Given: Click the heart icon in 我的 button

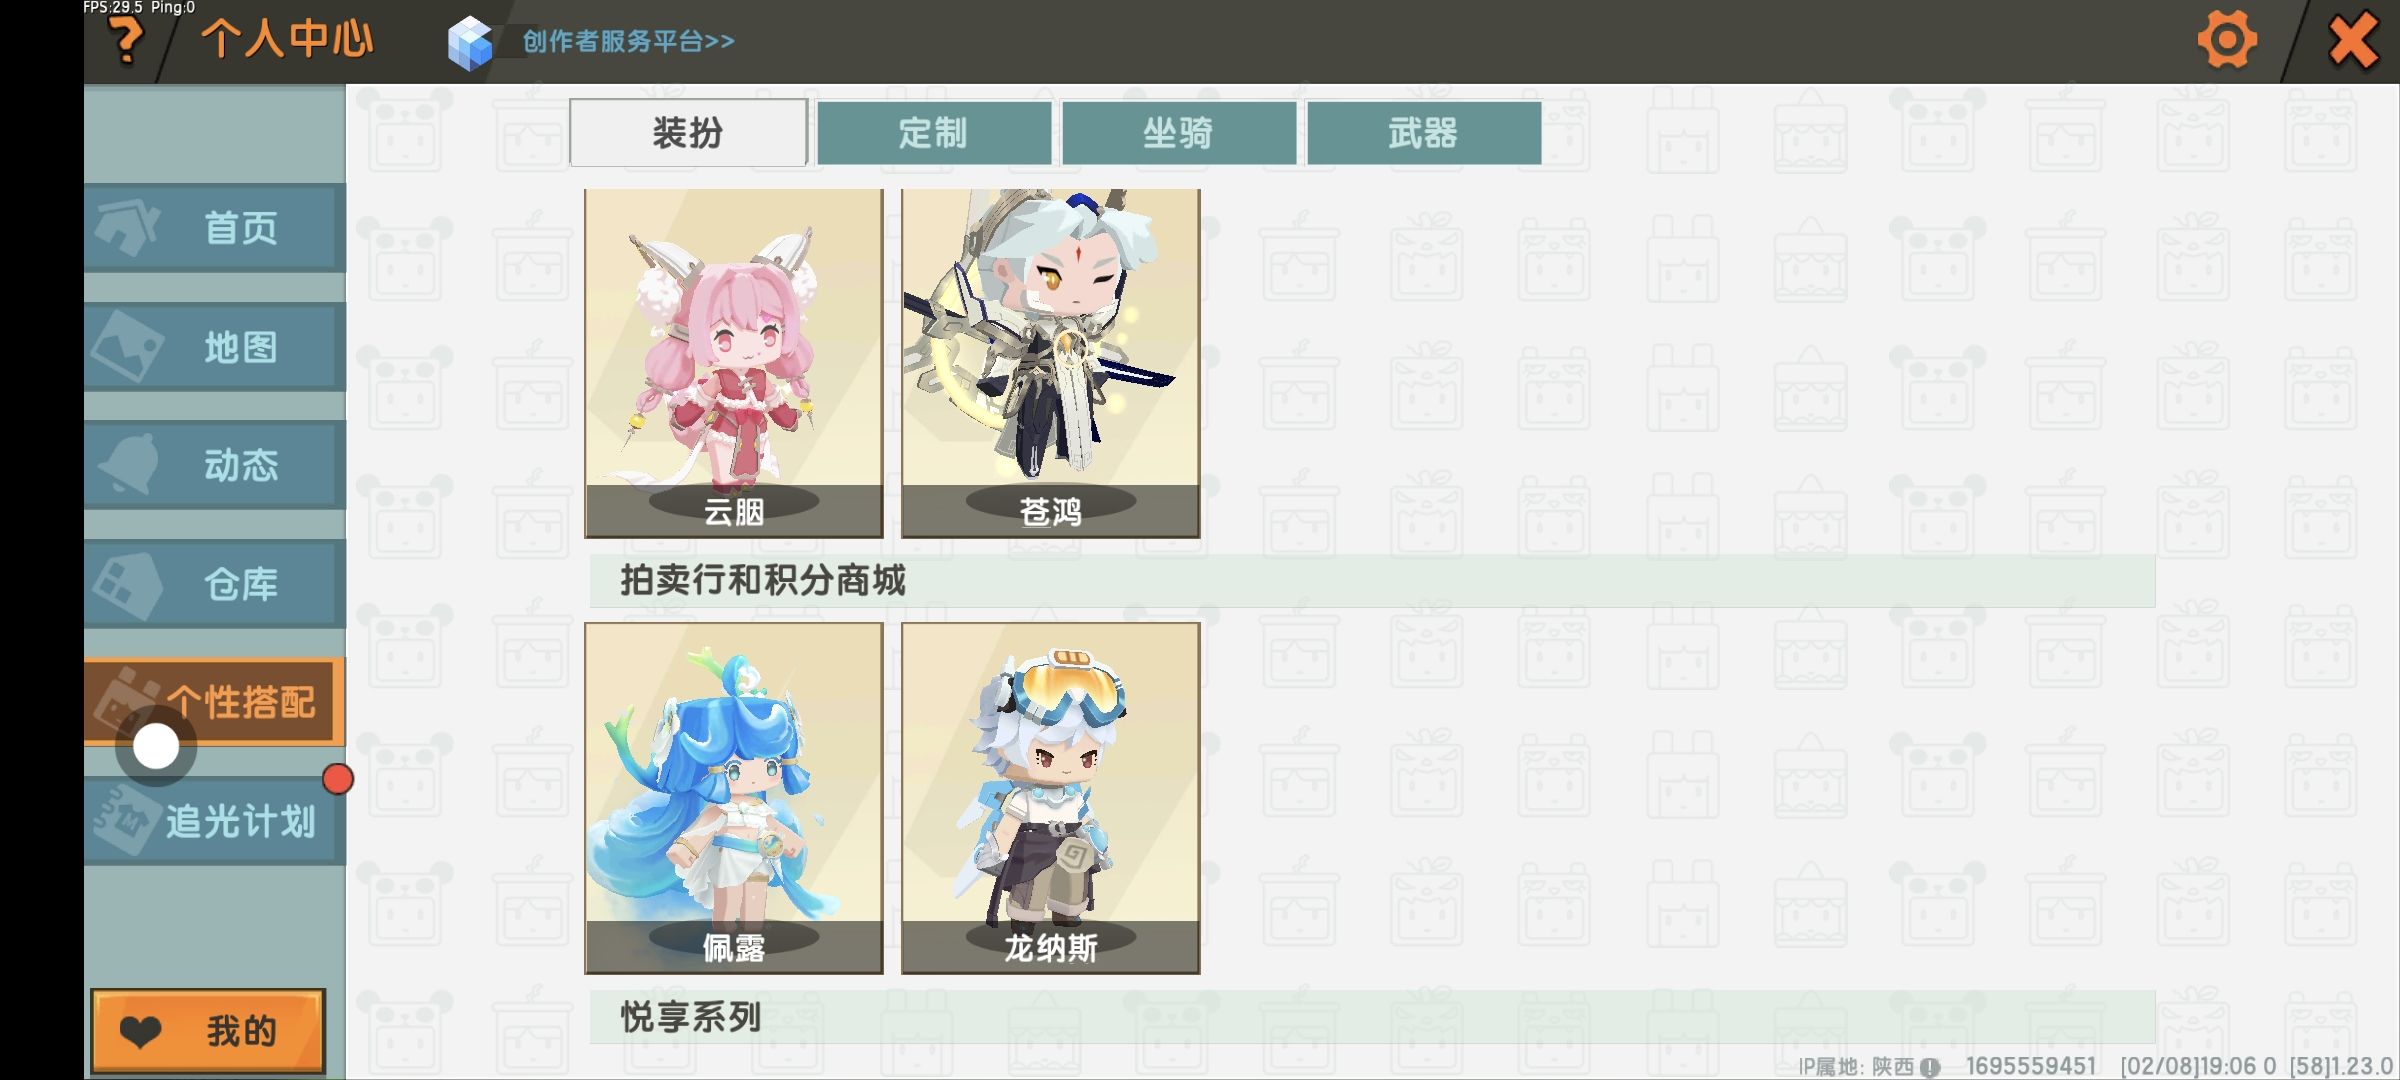Looking at the screenshot, I should point(140,1031).
